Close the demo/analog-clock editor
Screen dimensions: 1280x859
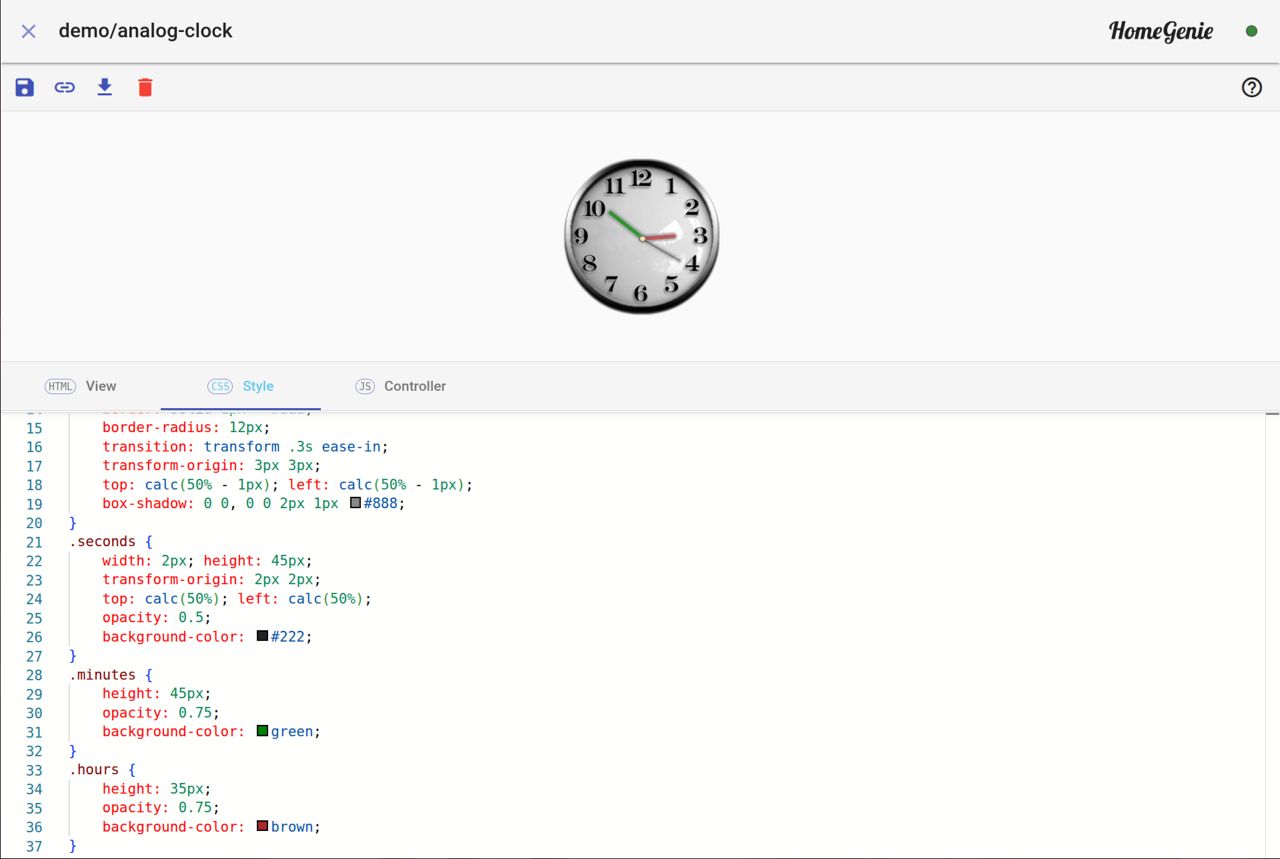point(29,31)
